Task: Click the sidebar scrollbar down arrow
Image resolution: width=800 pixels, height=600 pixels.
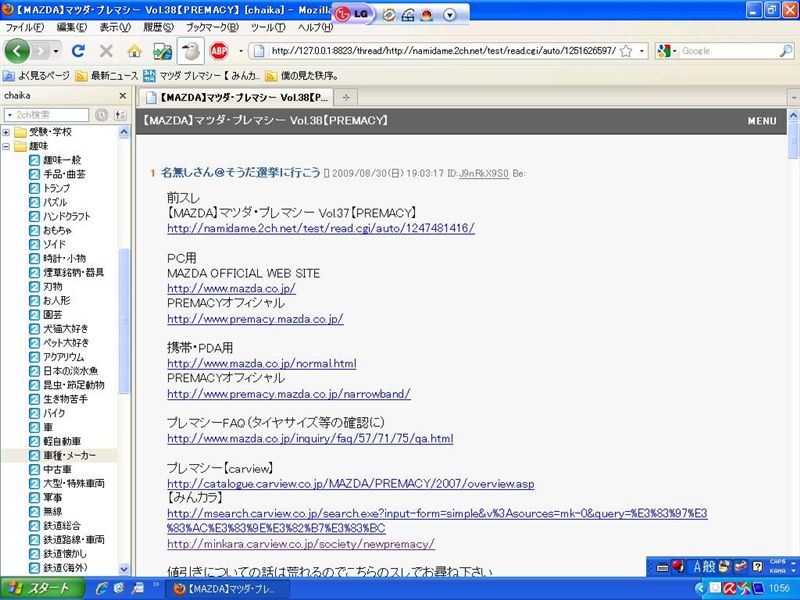Action: coord(124,569)
